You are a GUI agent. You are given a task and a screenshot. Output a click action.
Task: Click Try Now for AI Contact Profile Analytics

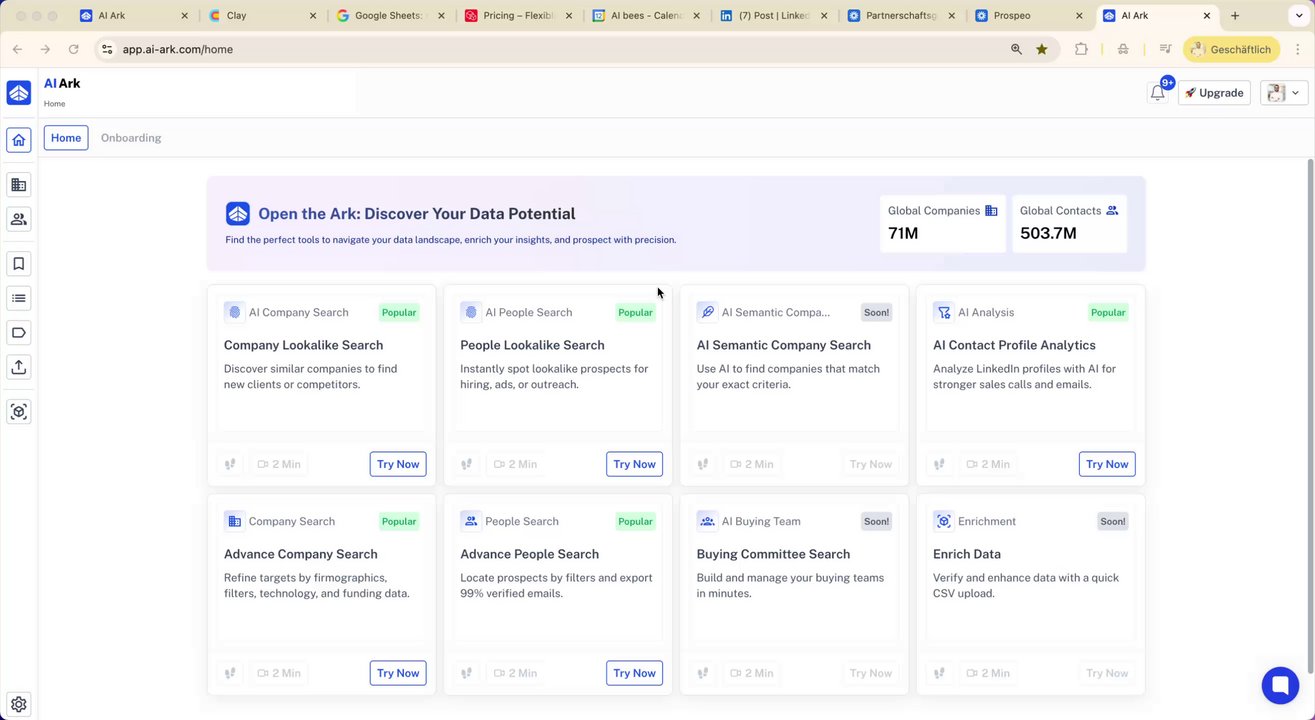(1107, 464)
